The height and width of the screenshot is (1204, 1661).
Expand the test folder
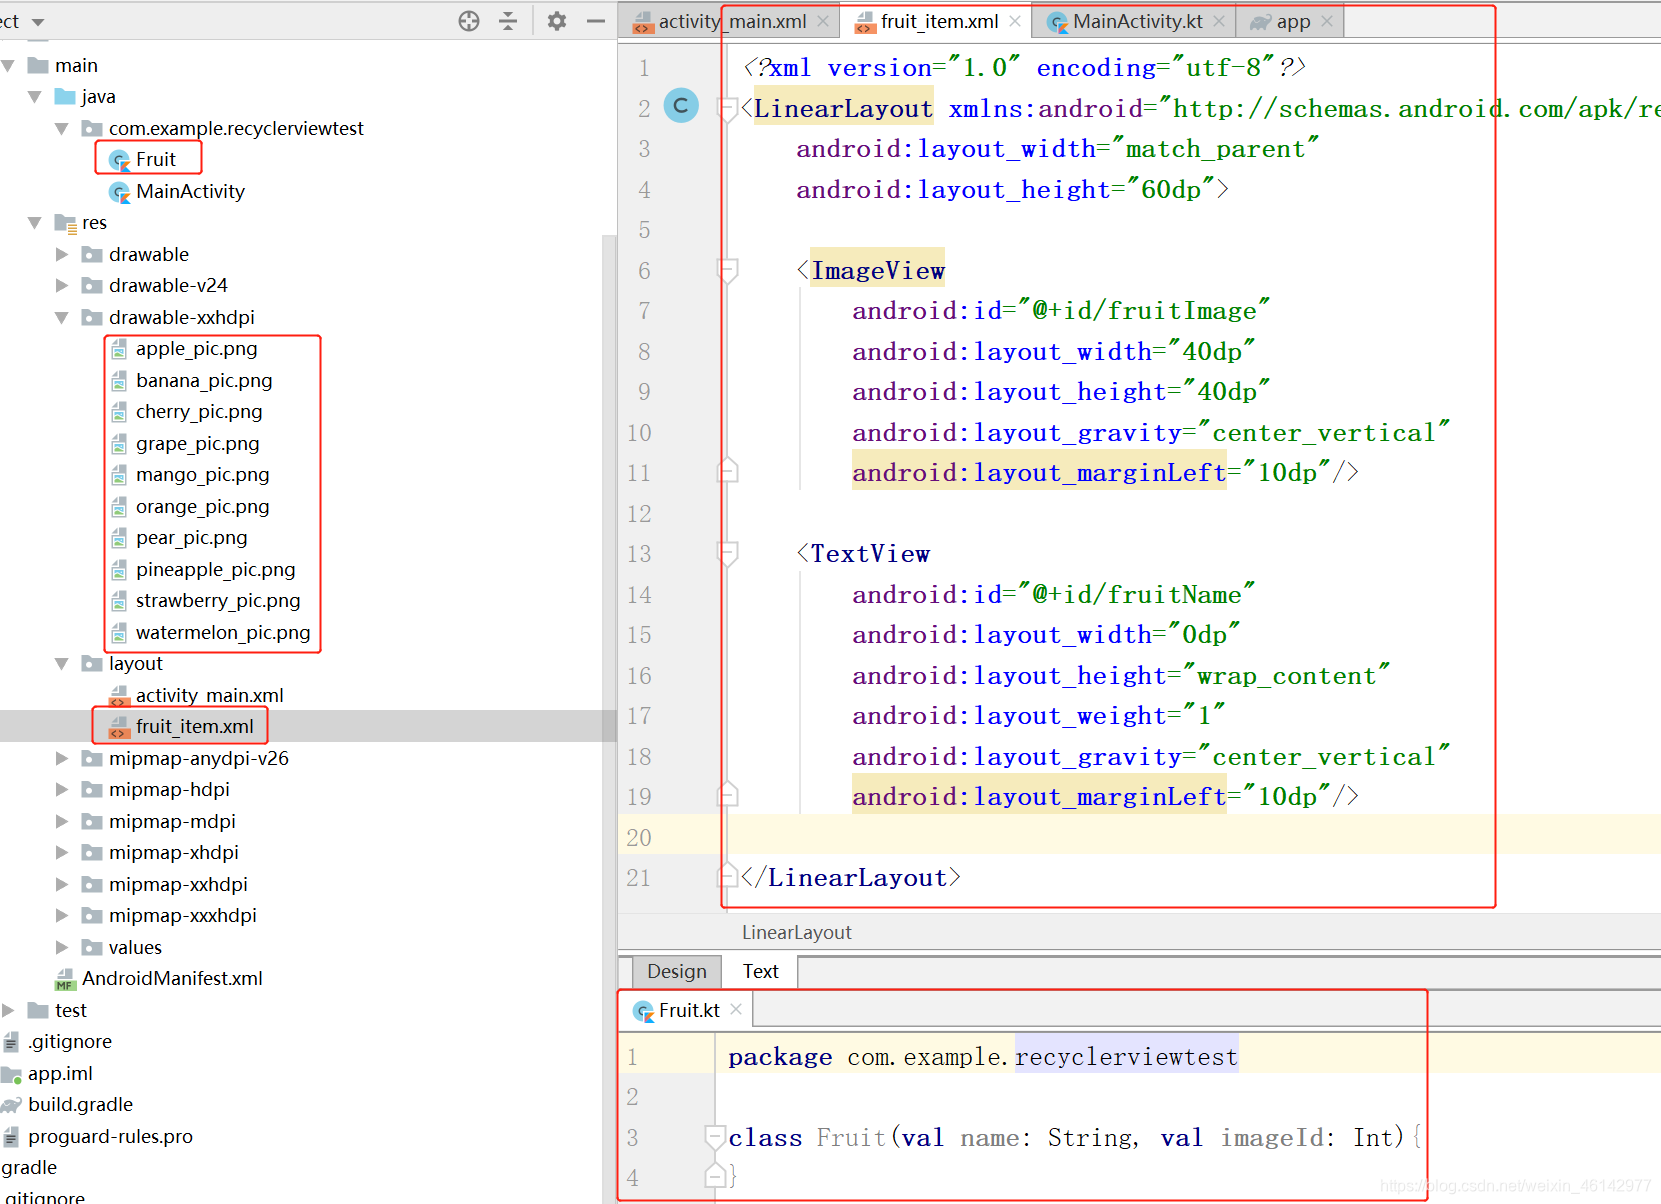coord(9,1011)
